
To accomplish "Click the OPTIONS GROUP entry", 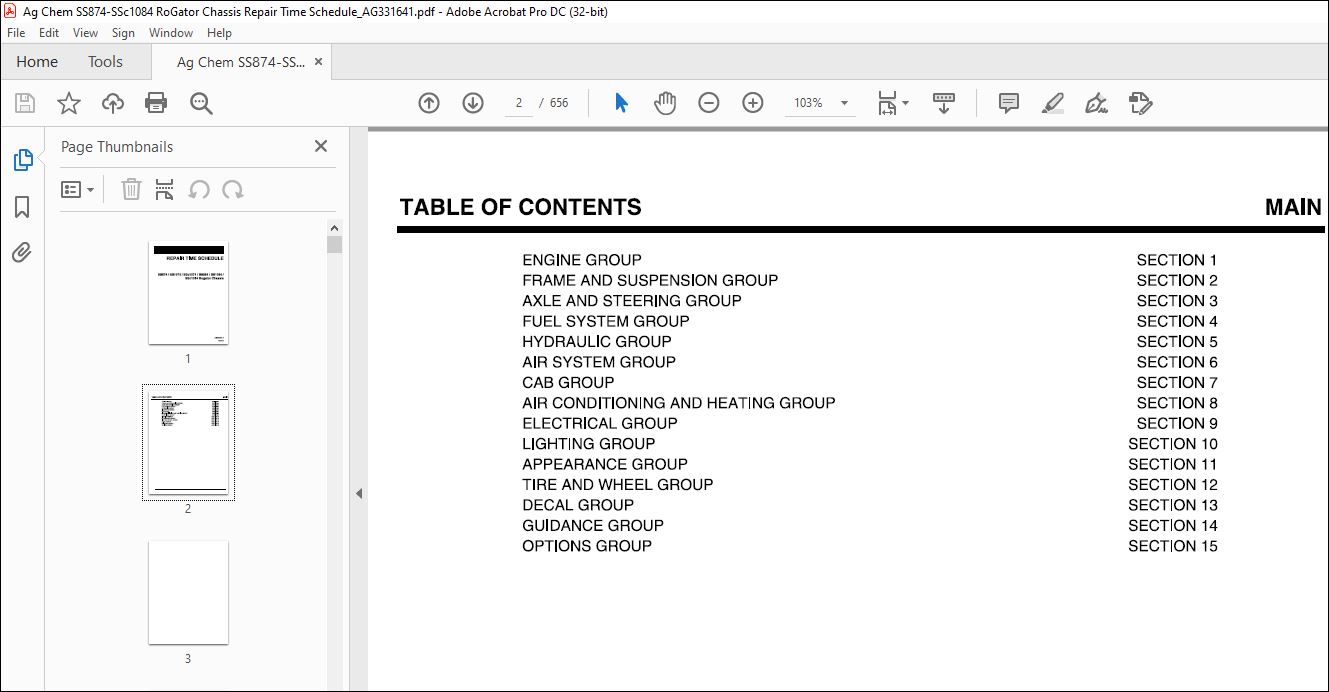I will click(x=587, y=546).
